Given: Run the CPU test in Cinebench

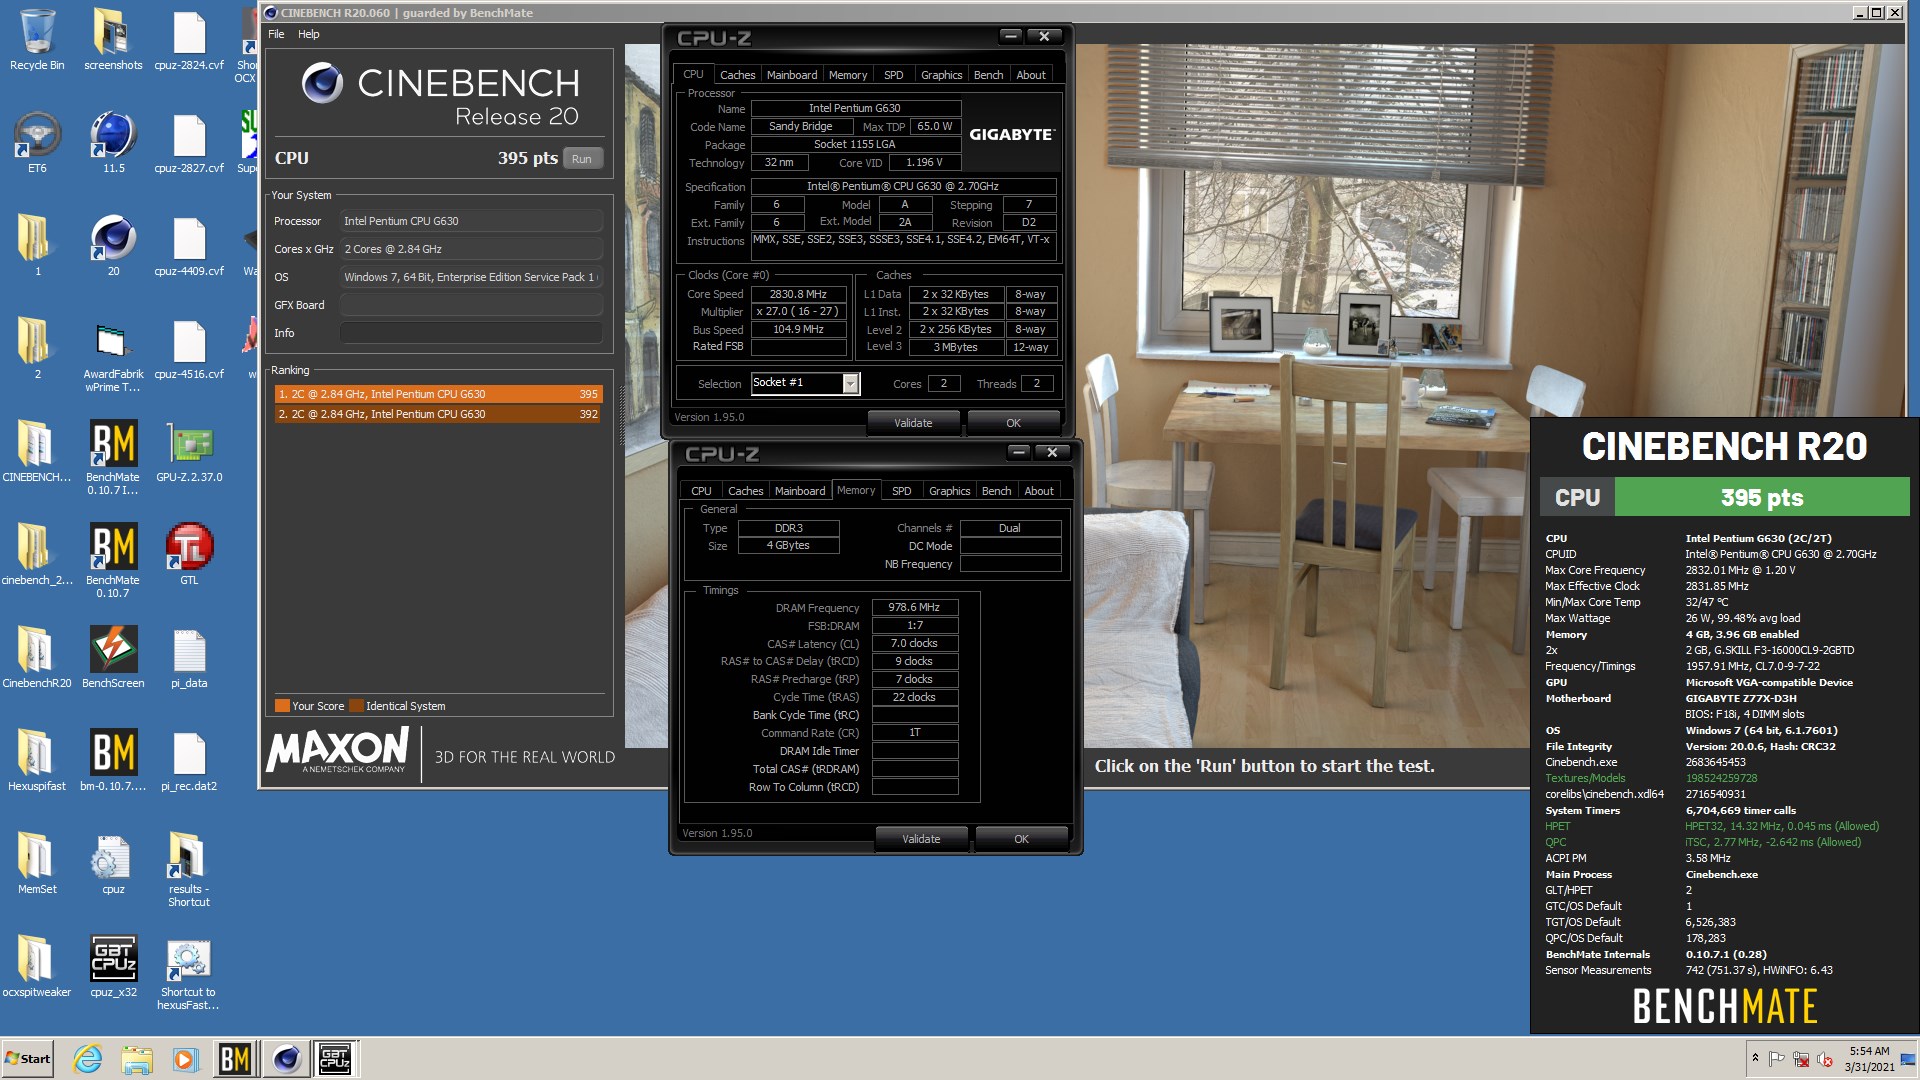Looking at the screenshot, I should (x=582, y=158).
